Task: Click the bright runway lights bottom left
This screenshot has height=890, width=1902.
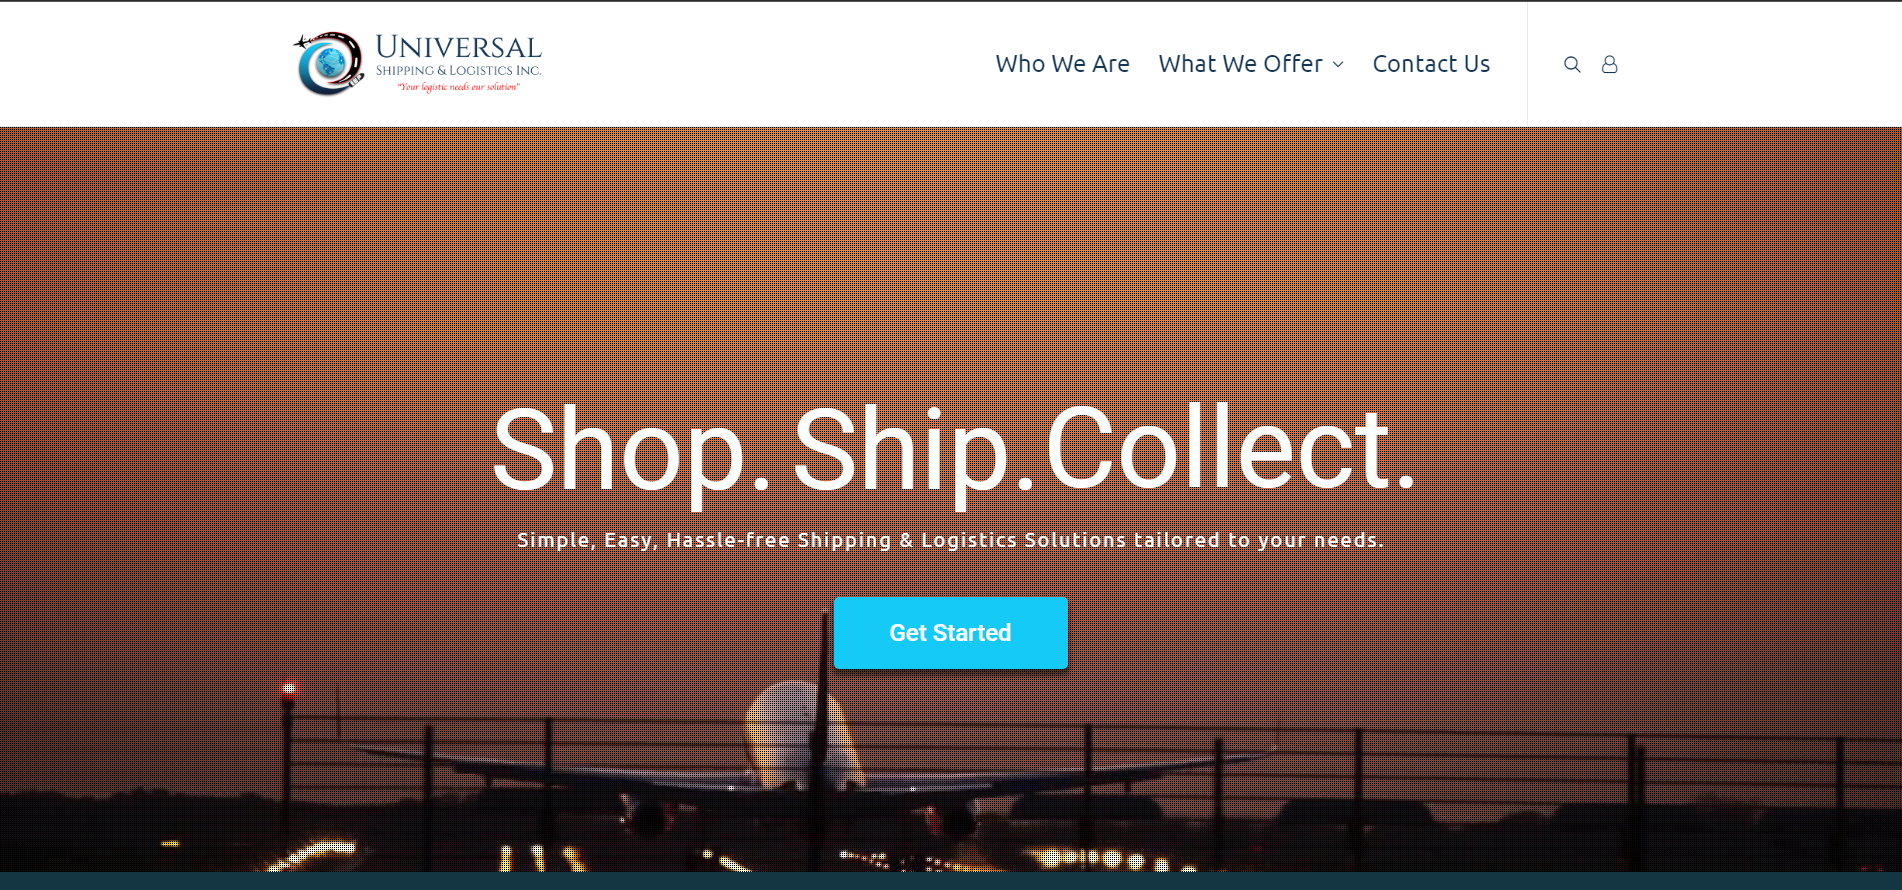Action: (x=310, y=855)
